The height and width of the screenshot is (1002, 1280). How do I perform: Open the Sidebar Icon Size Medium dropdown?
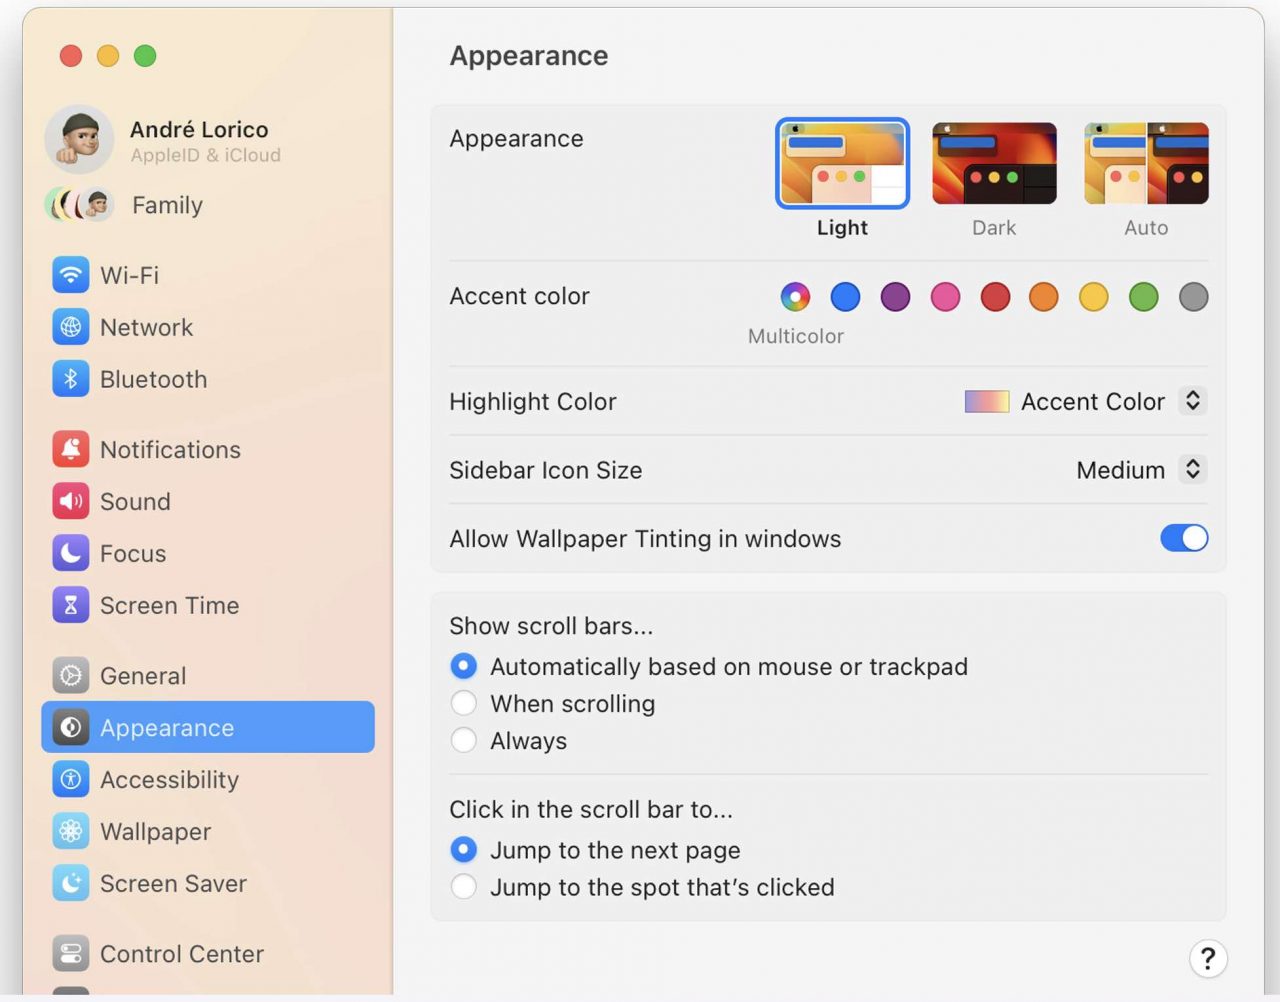[1141, 469]
